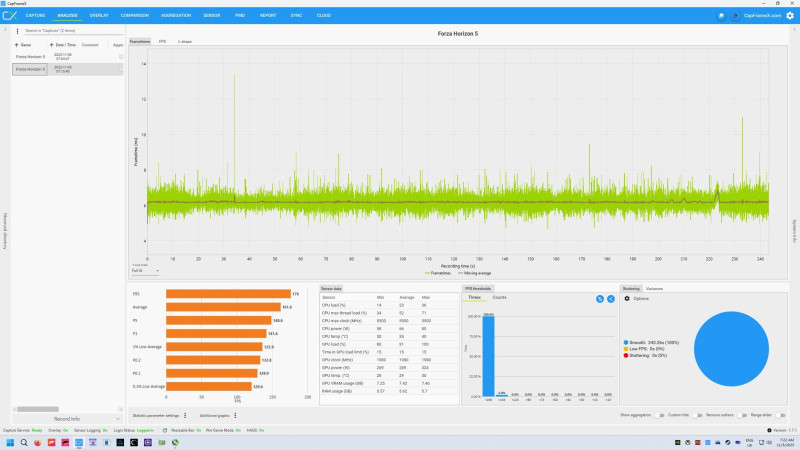Select the Times tab in FPS thresholds

tap(474, 297)
